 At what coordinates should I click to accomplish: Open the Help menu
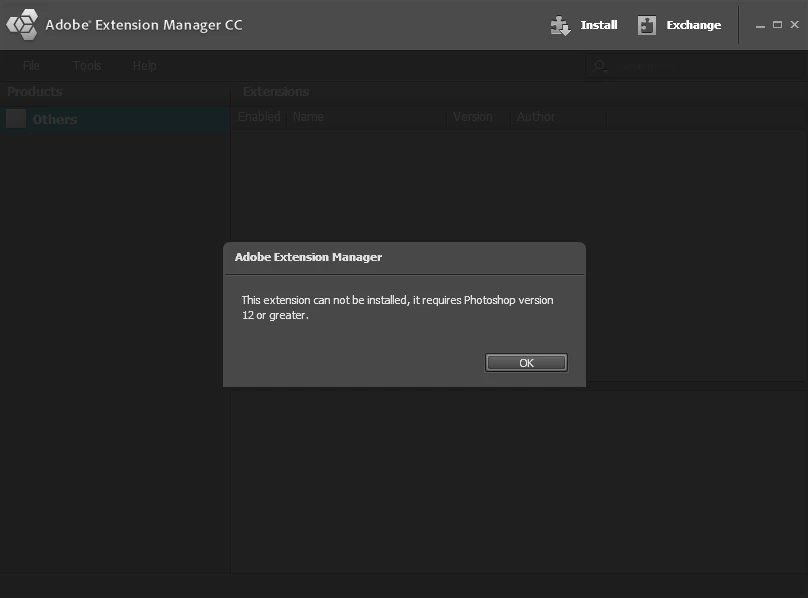(144, 65)
